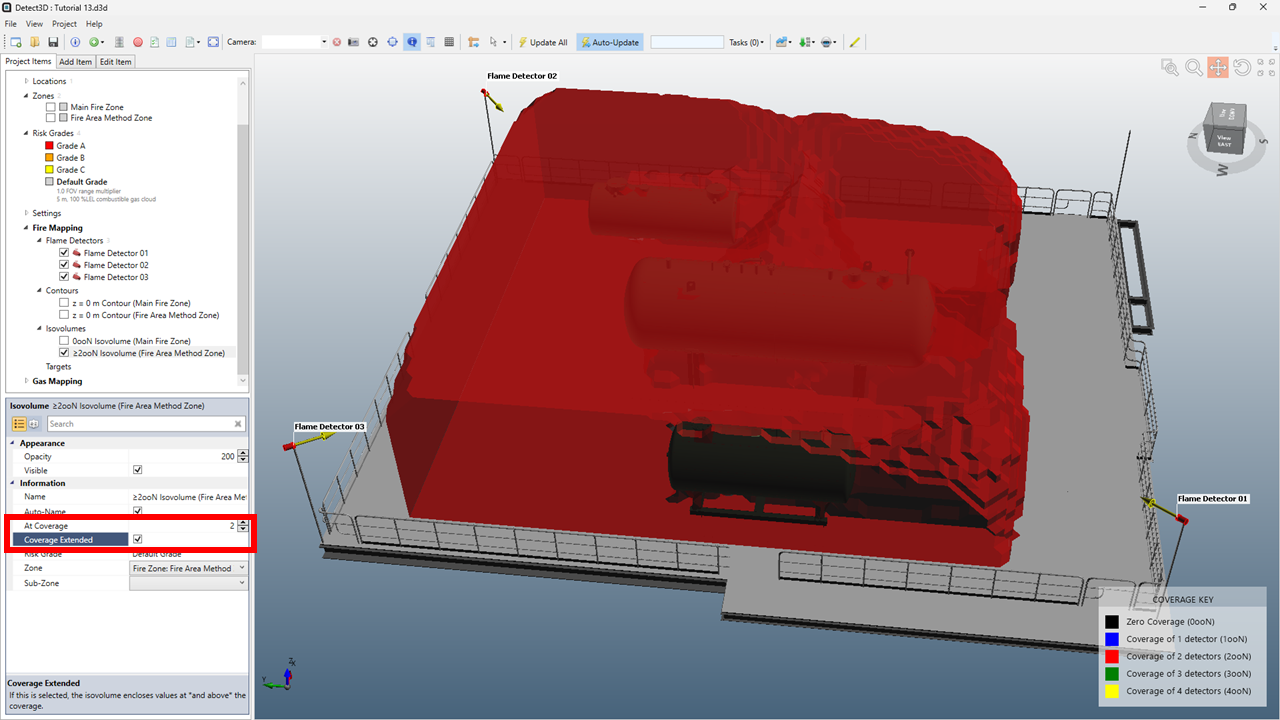Enable the z = 0 m Contour (Main Fire Zone)
This screenshot has width=1280, height=720.
coord(64,302)
